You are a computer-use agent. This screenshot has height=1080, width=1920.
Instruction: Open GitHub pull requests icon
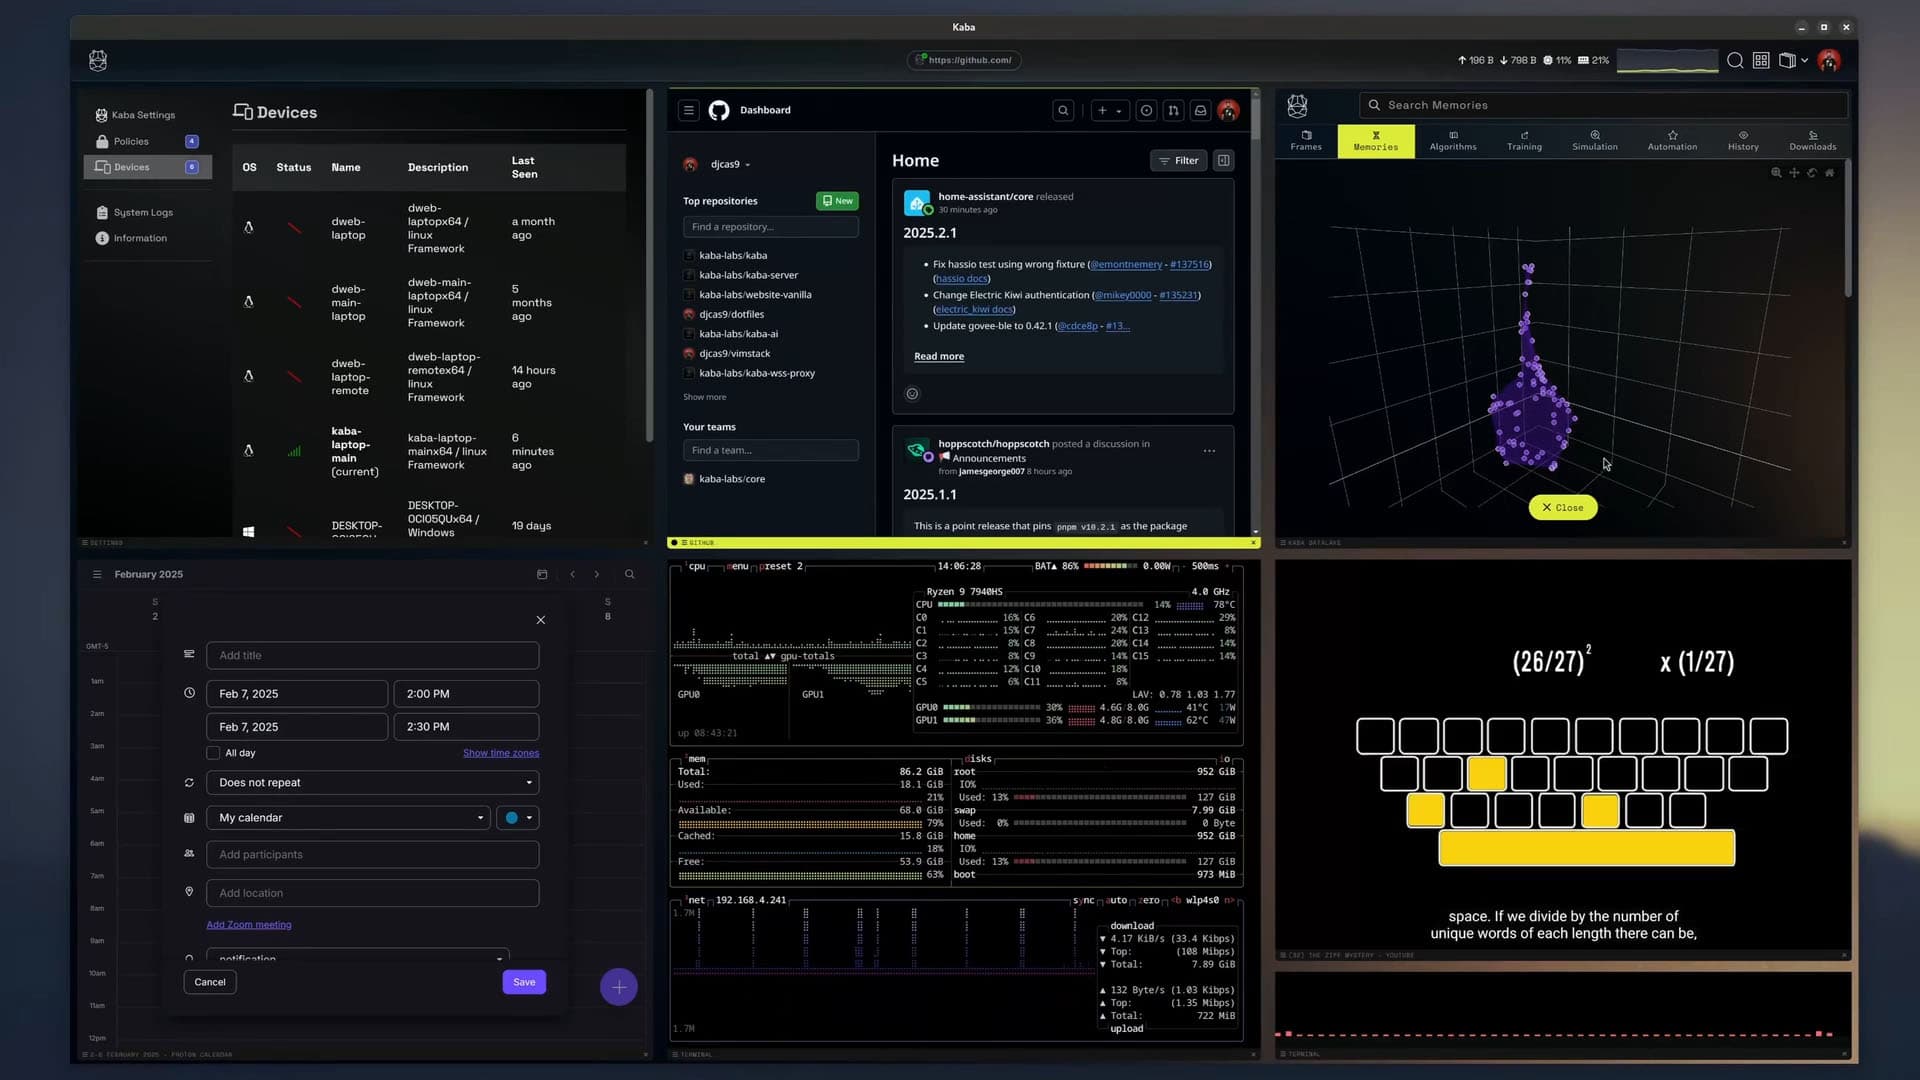tap(1173, 111)
